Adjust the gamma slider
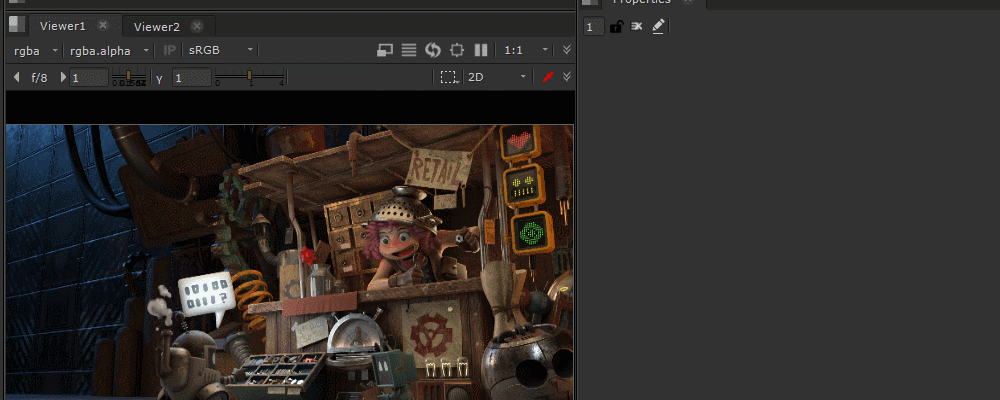Screen dimensions: 1000x400 249,78
